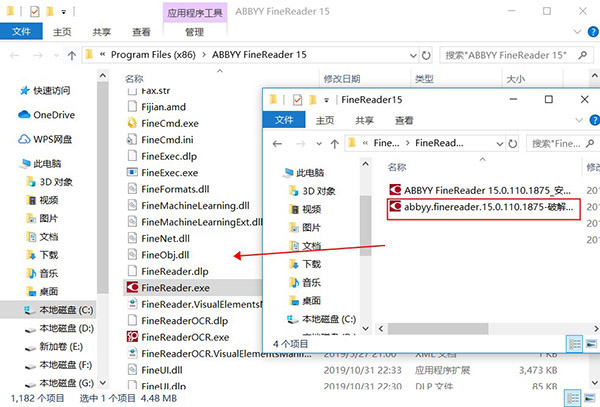This screenshot has height=407, width=600.
Task: Open the recent locations dropdown in FineReader15 window
Action: [319, 144]
